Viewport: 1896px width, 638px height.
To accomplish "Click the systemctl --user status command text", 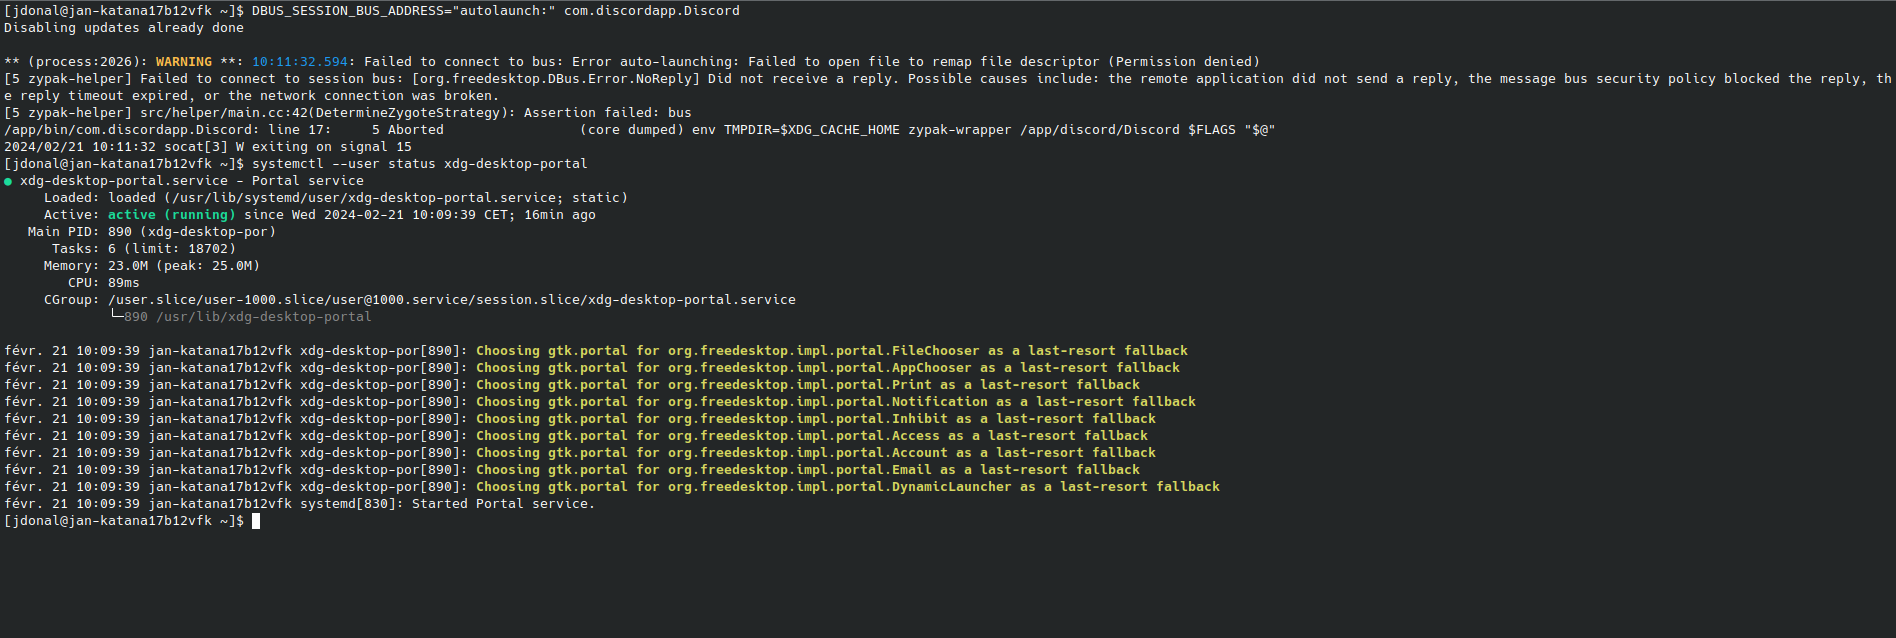I will pos(420,164).
